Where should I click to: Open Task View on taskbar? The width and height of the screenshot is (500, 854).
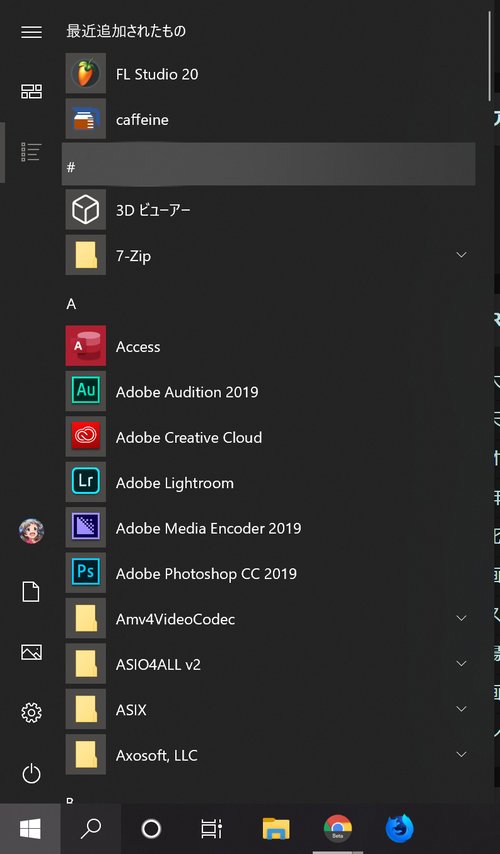point(211,829)
